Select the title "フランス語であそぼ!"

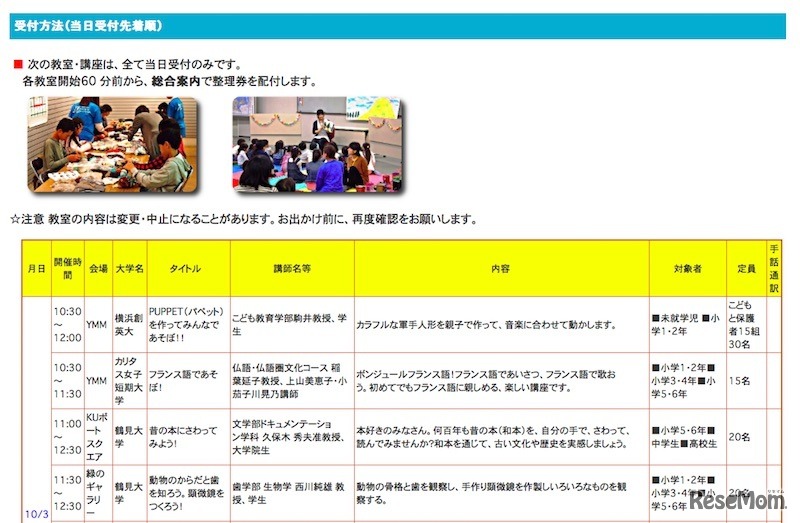[x=189, y=381]
